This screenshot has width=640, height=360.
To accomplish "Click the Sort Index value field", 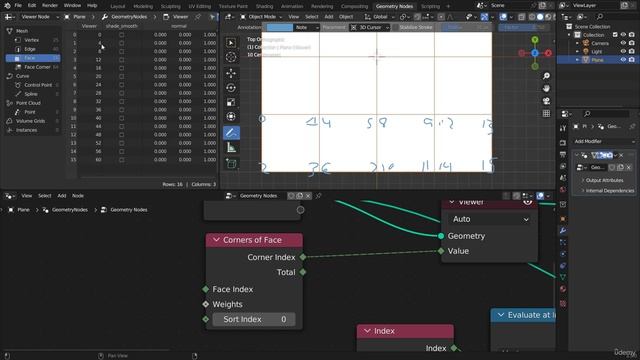I will 254,319.
